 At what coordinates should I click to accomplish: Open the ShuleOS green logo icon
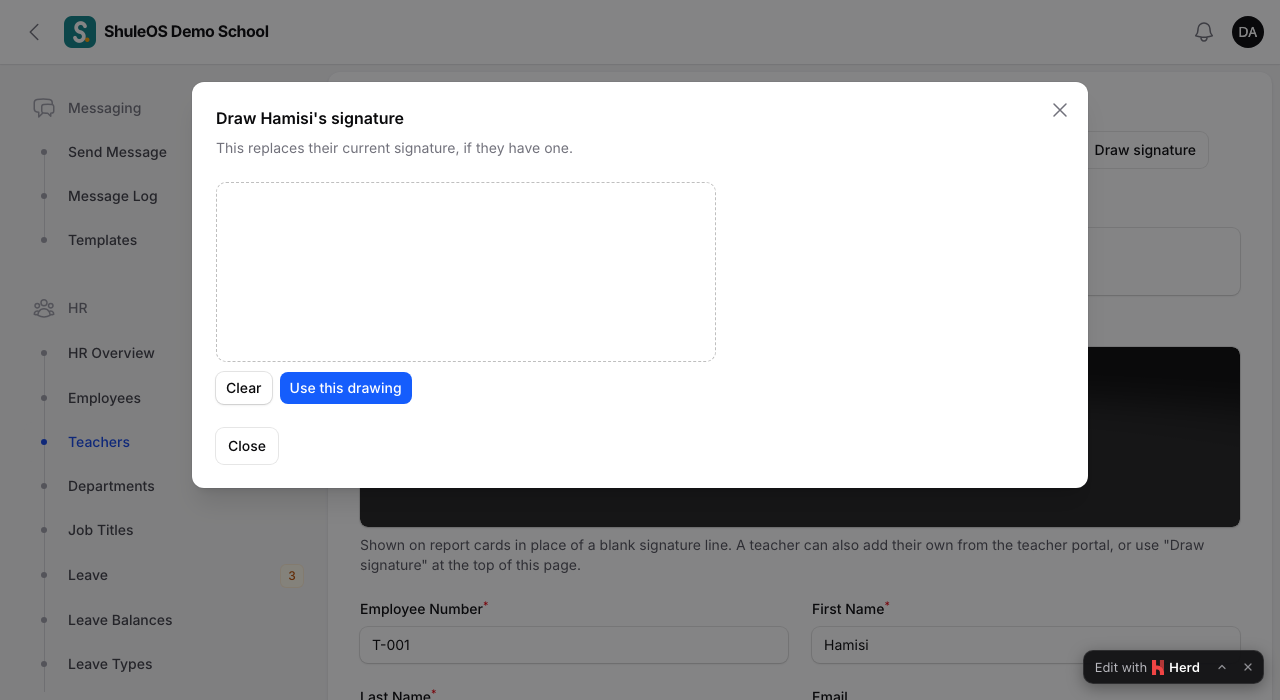[x=80, y=32]
